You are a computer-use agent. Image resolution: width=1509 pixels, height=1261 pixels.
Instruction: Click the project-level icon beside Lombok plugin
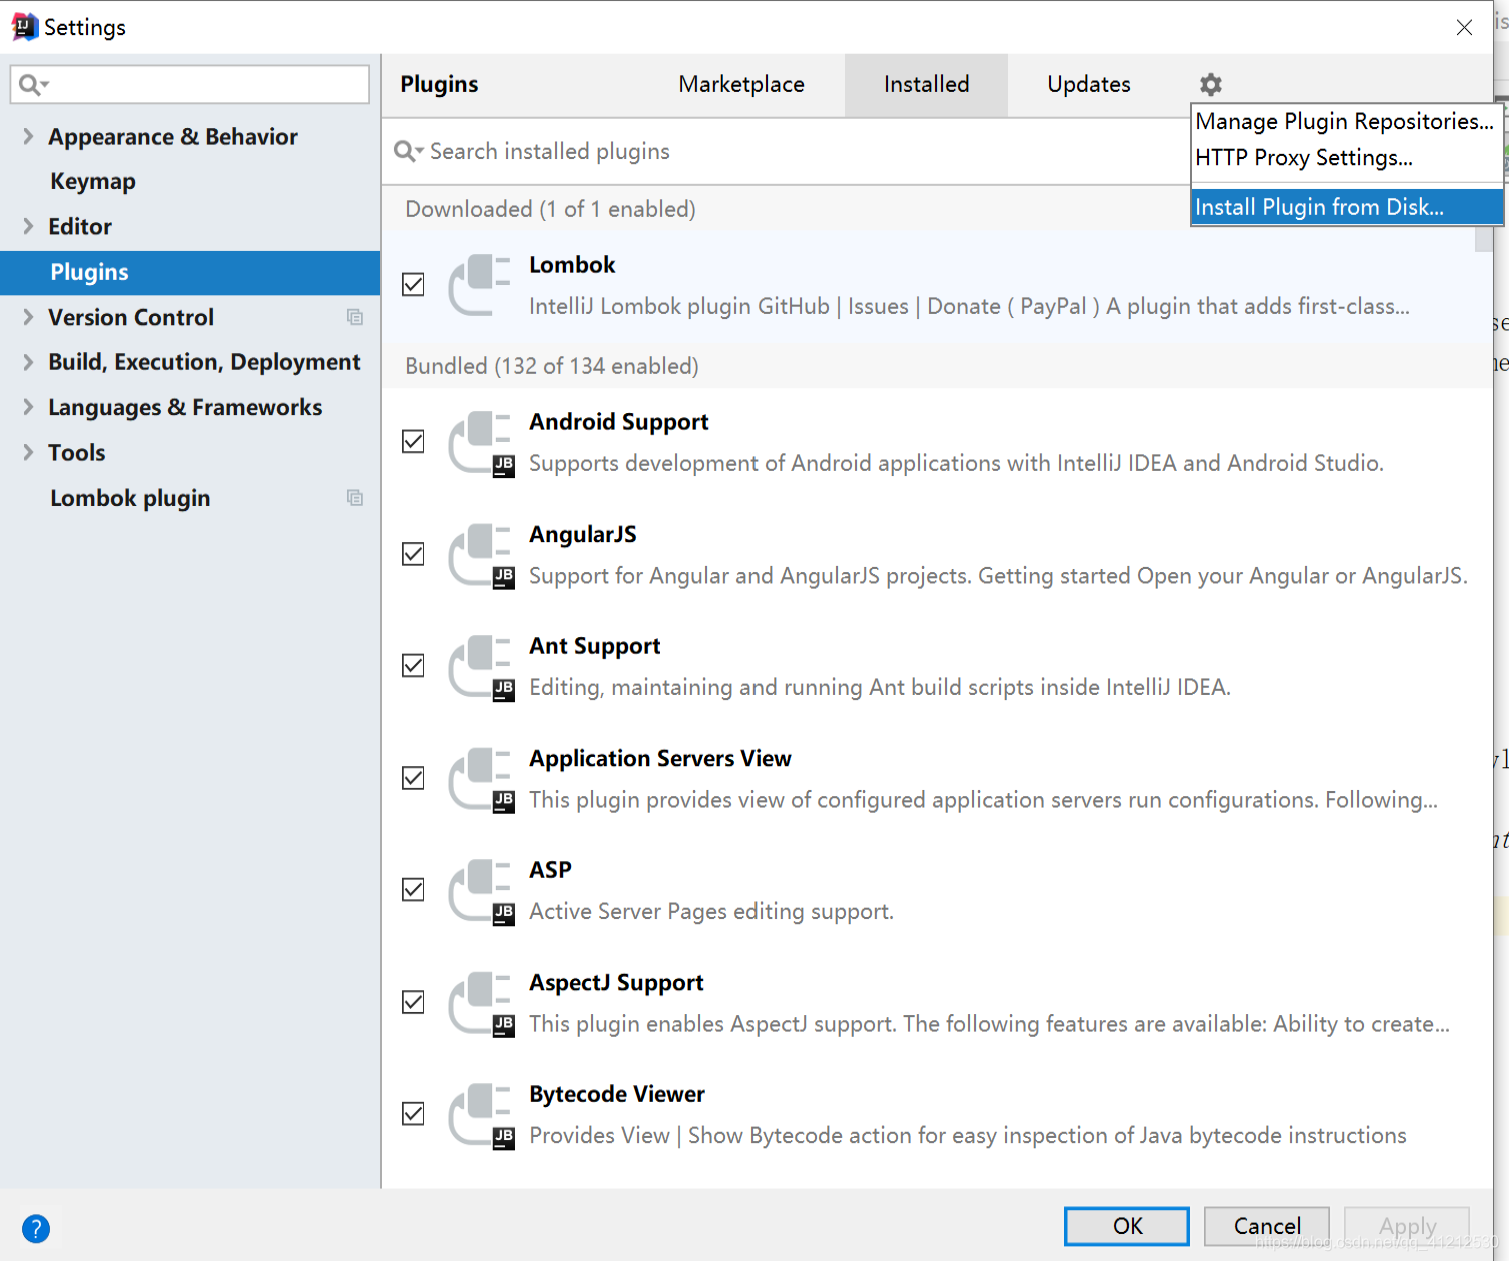[x=354, y=498]
